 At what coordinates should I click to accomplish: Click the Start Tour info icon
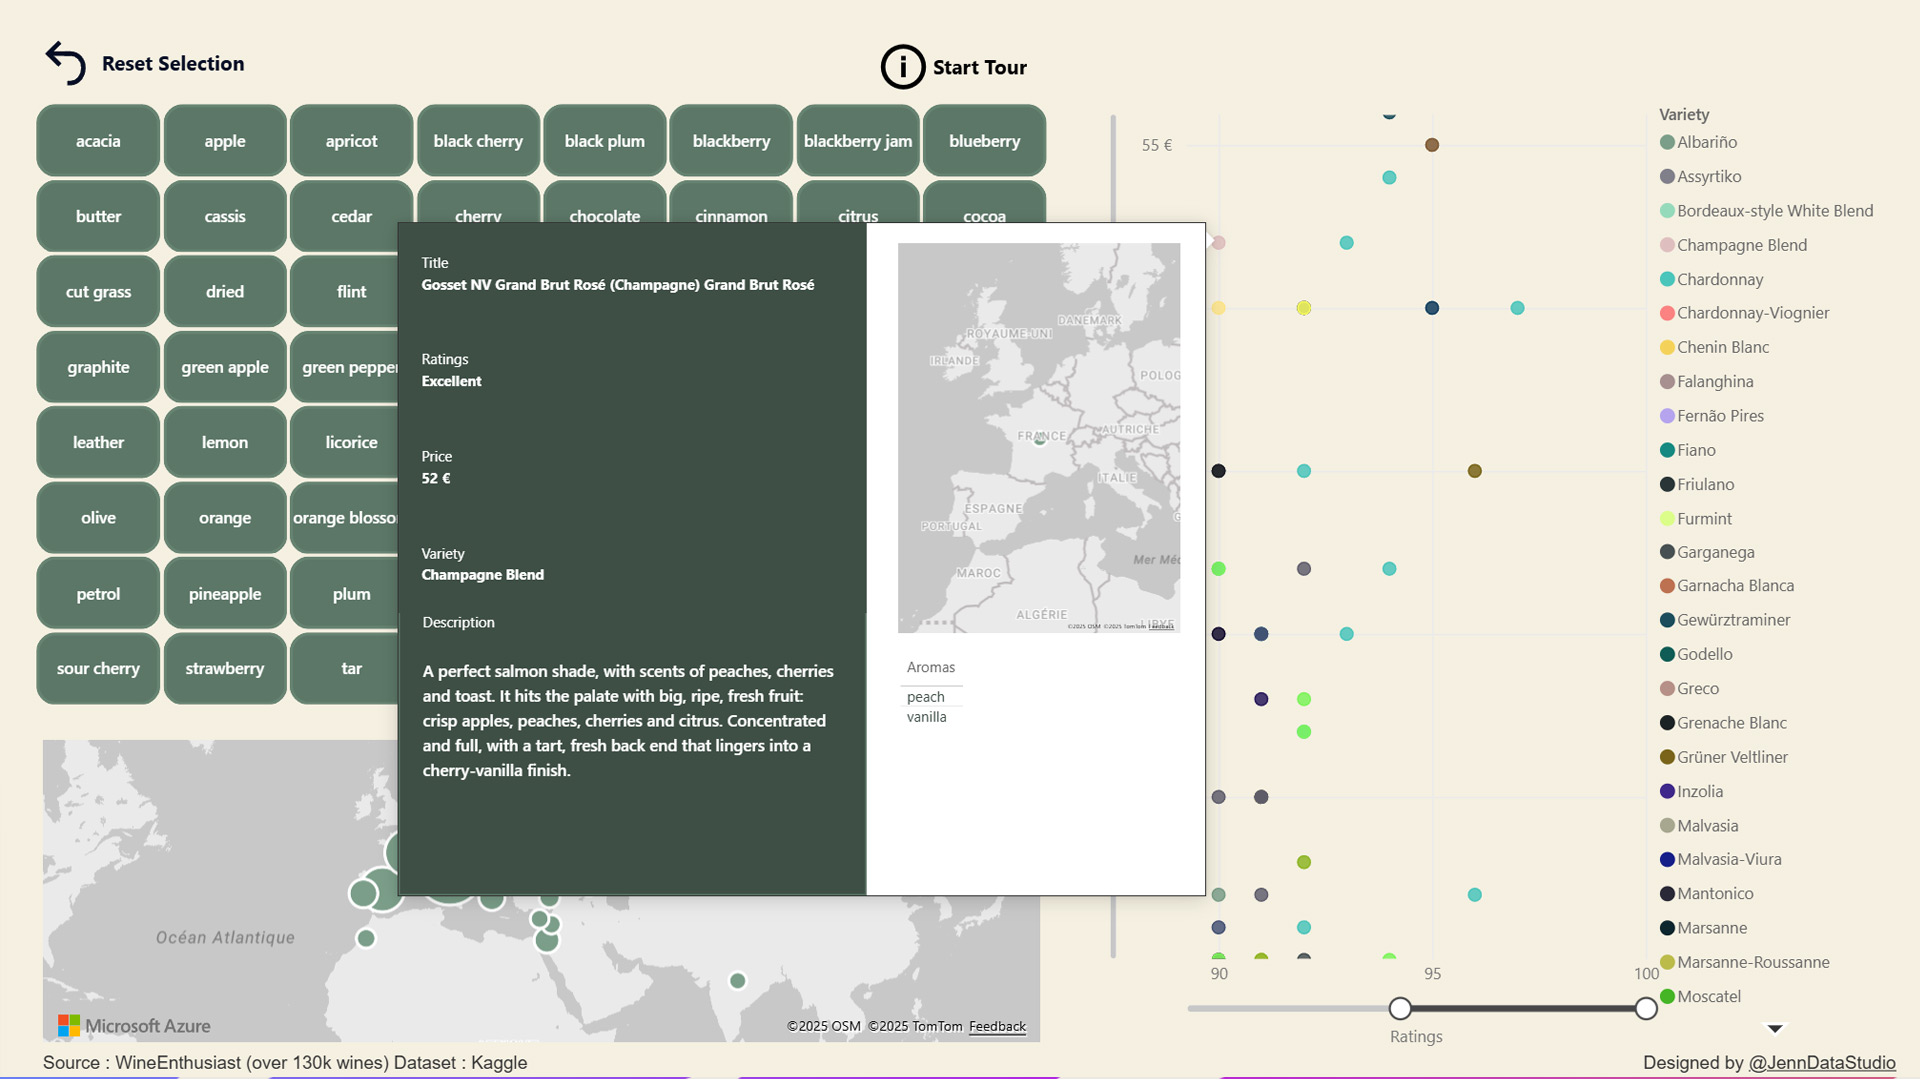pos(902,67)
